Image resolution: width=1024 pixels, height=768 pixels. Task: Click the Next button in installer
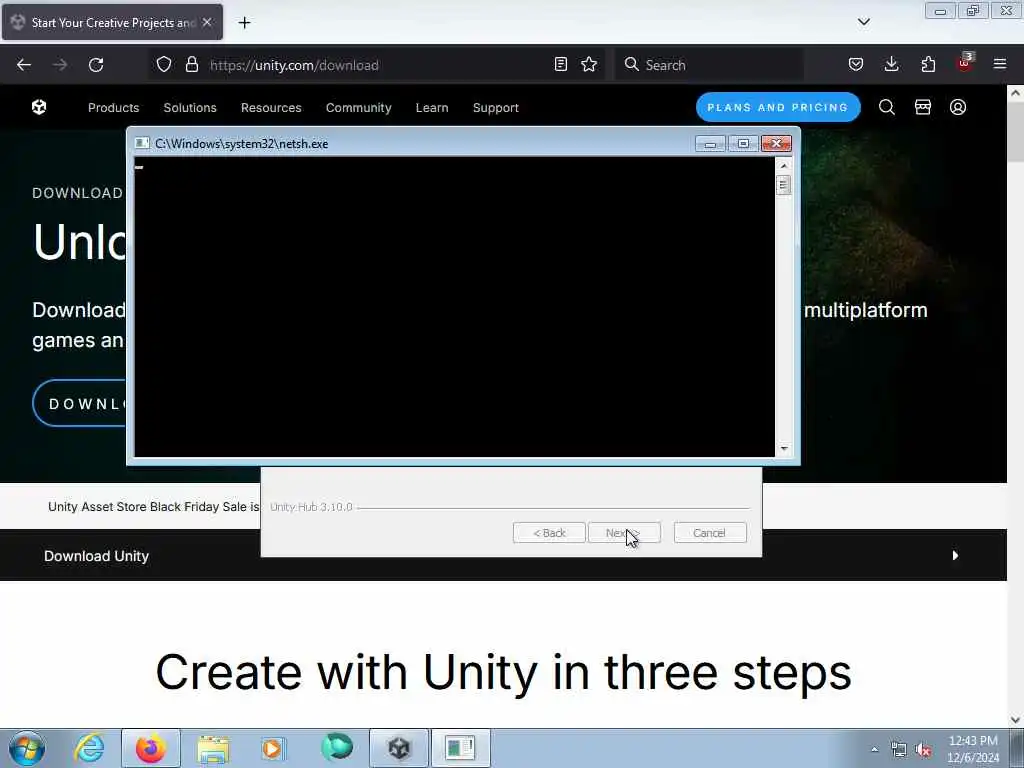point(624,533)
